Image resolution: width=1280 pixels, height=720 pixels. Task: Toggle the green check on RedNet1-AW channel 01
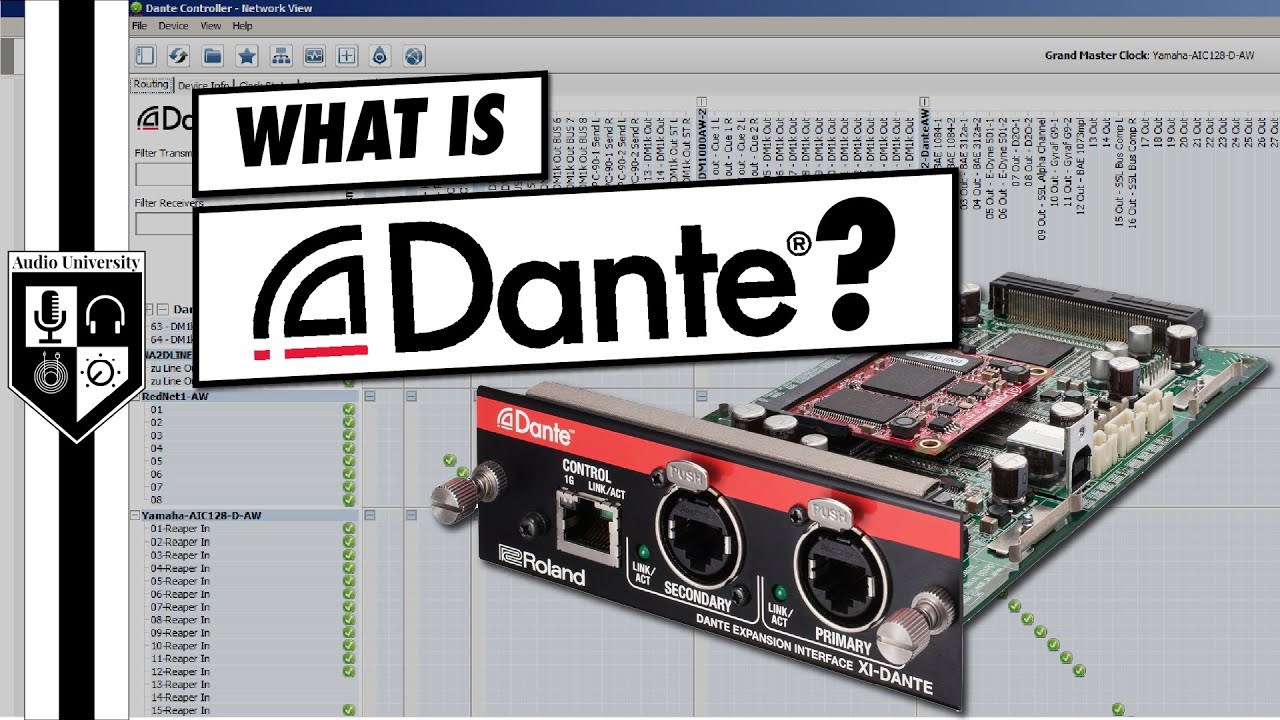coord(349,409)
